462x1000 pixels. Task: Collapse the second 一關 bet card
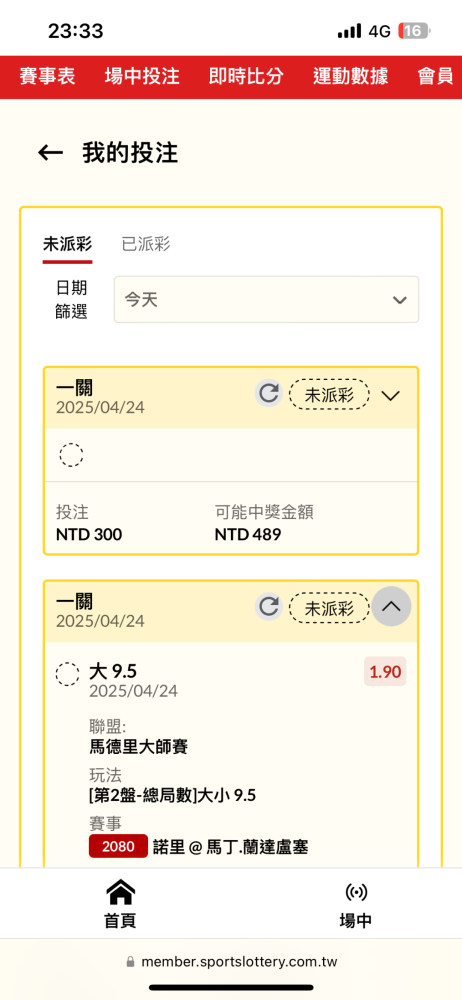coord(391,607)
